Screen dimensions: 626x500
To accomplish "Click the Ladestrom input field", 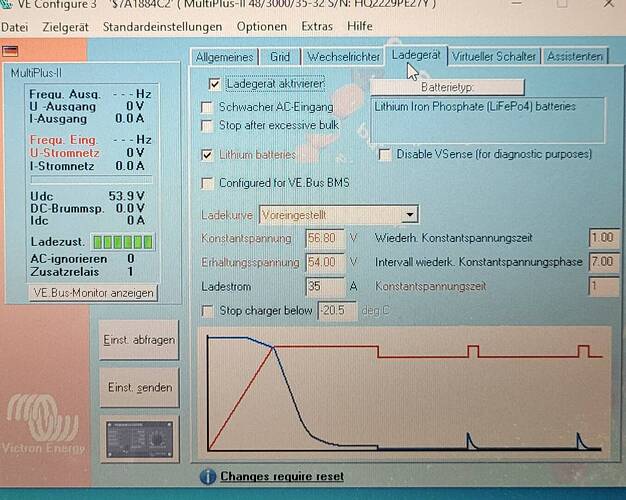I will (325, 286).
